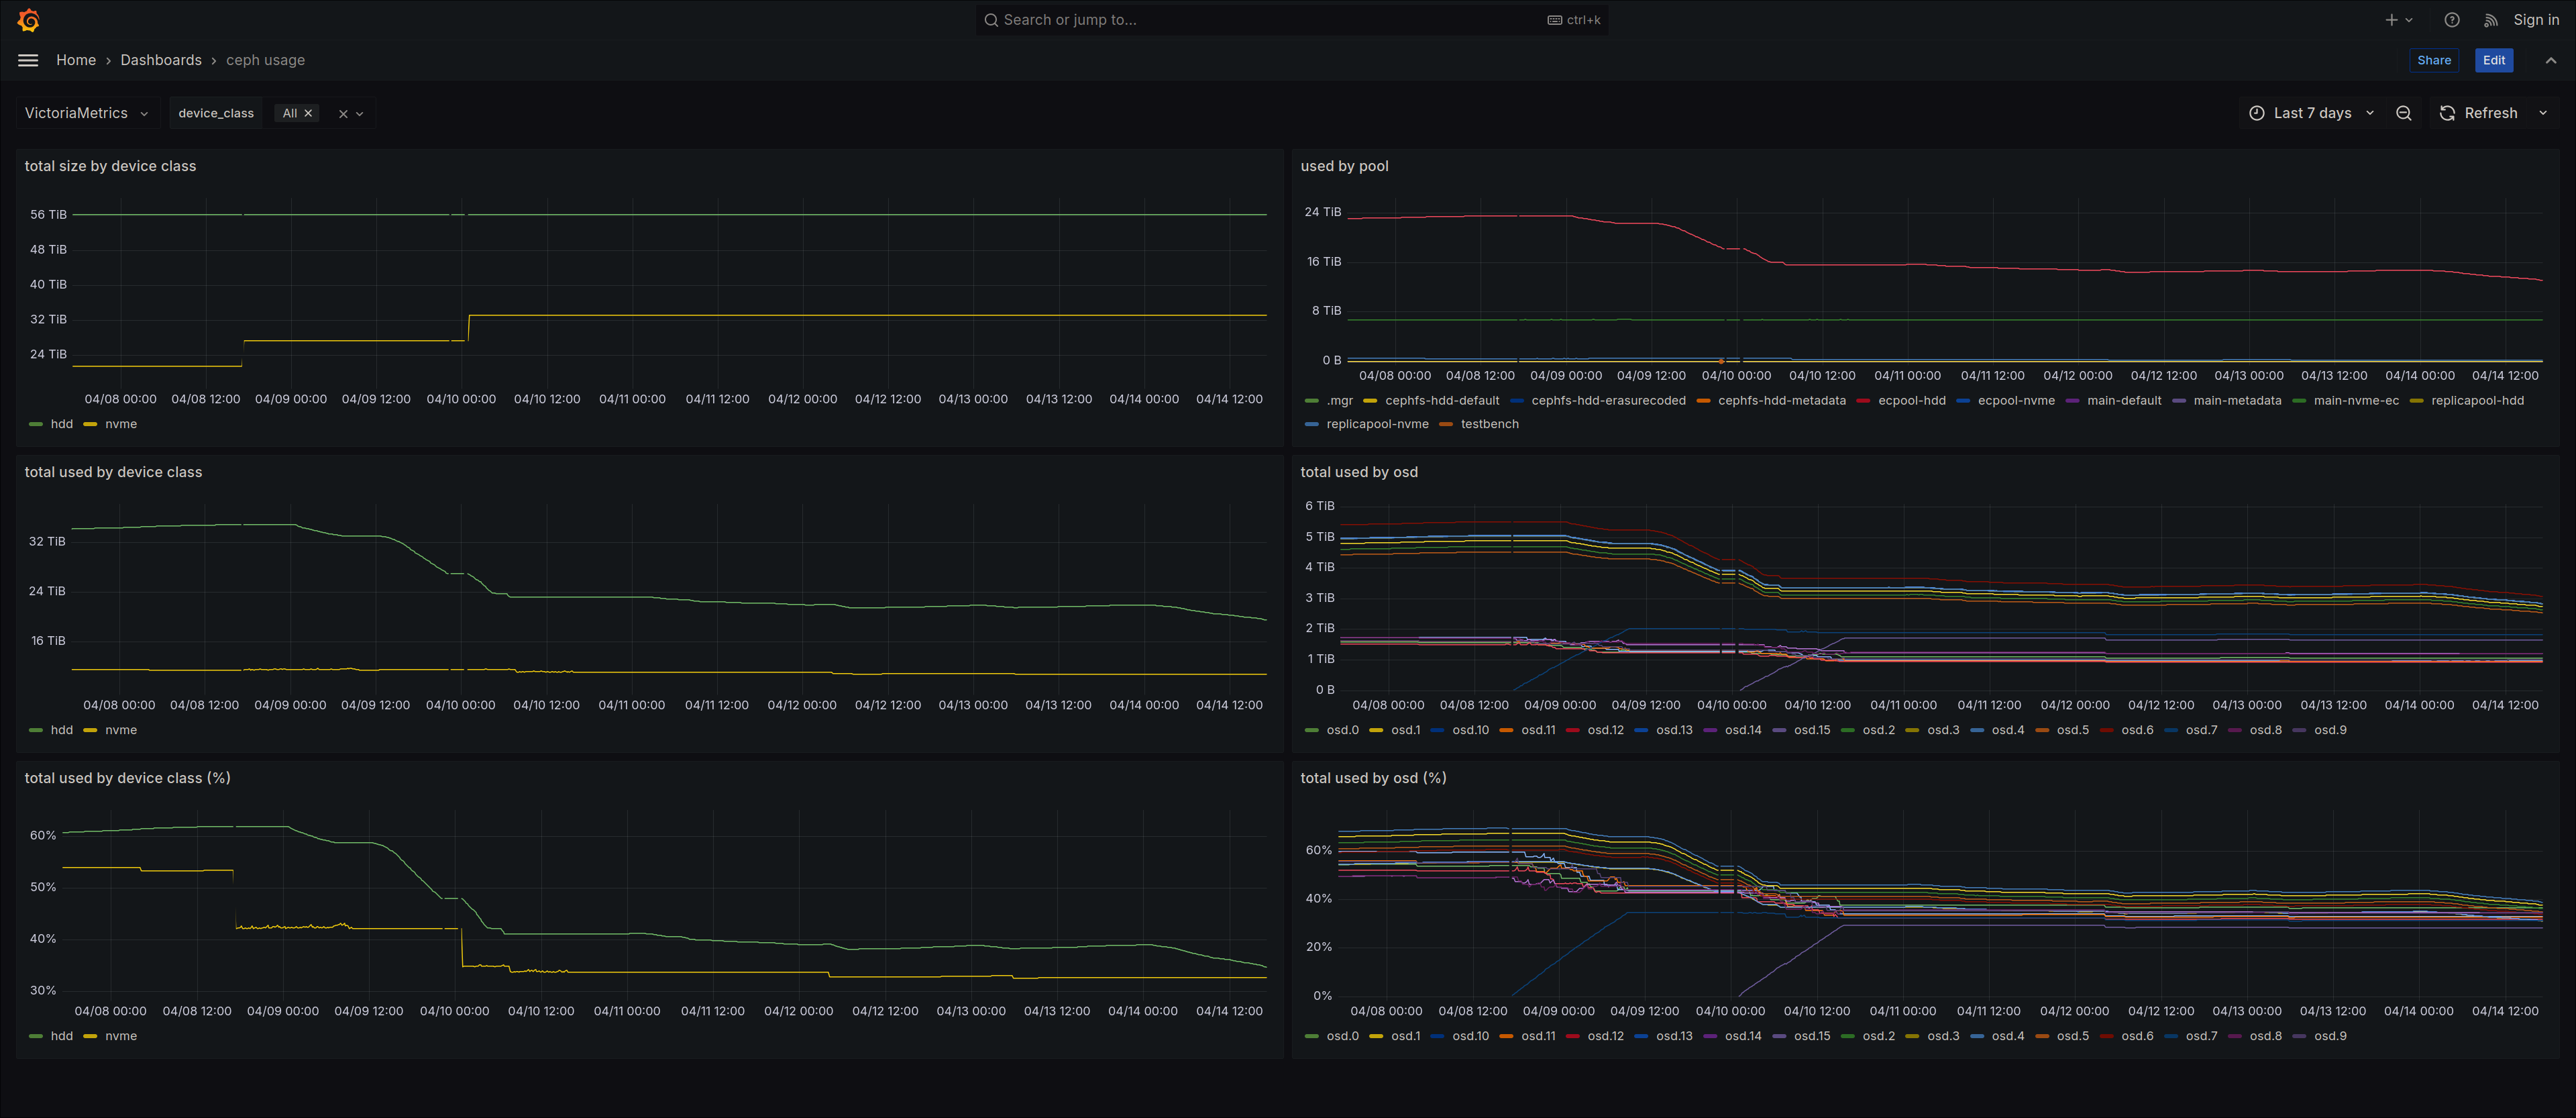The width and height of the screenshot is (2576, 1118).
Task: Click the Grafana logo icon
Action: point(29,20)
